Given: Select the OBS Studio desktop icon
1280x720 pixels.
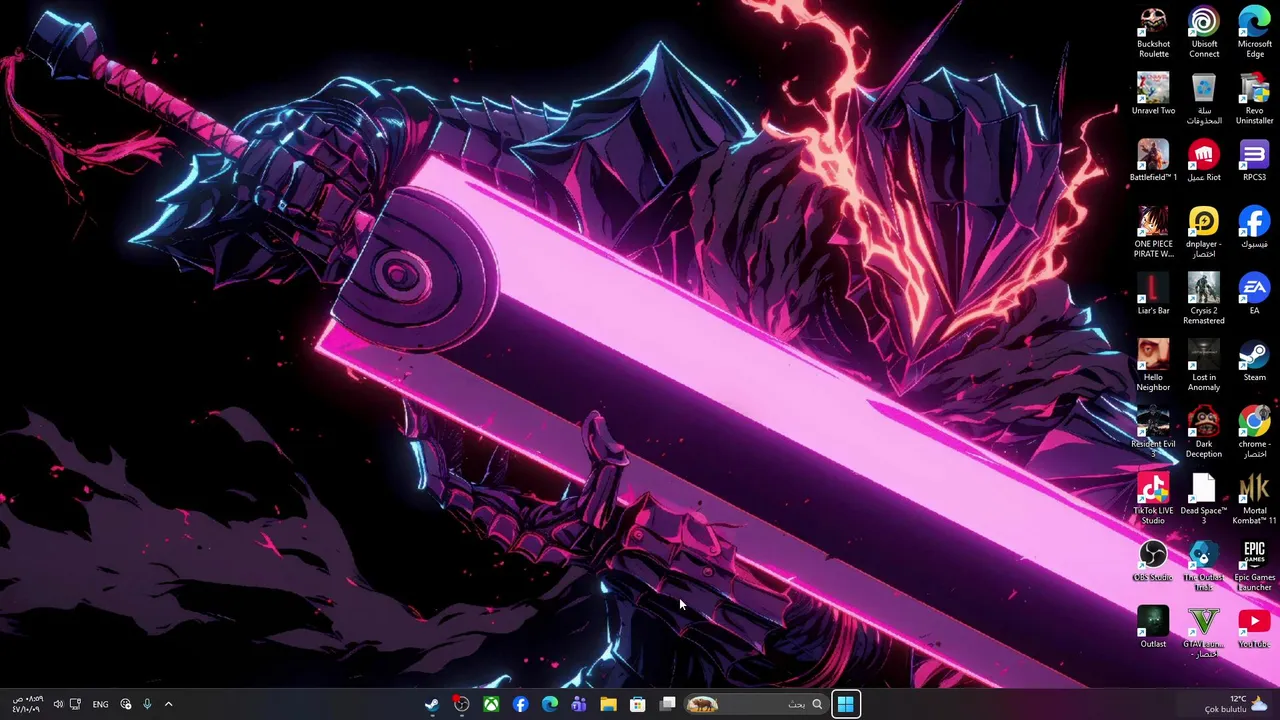Looking at the screenshot, I should click(1153, 562).
